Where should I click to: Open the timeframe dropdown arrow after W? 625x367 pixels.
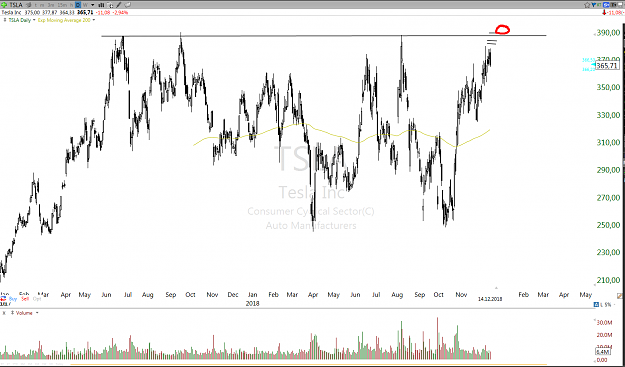coord(92,5)
